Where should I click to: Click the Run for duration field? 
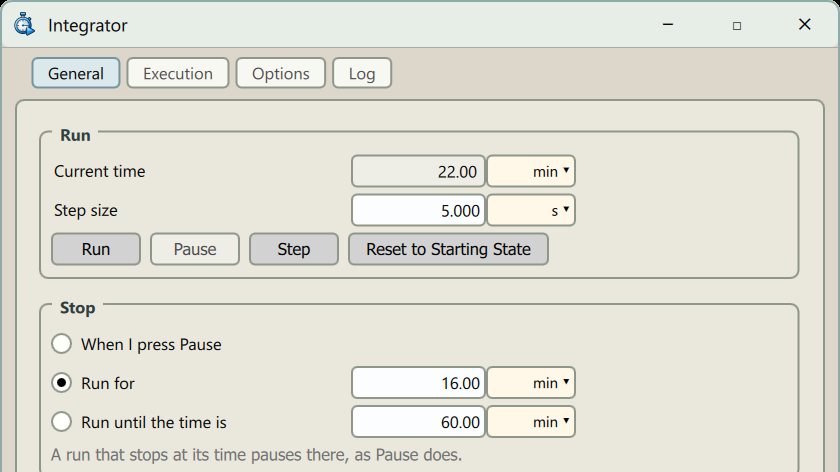pyautogui.click(x=418, y=383)
